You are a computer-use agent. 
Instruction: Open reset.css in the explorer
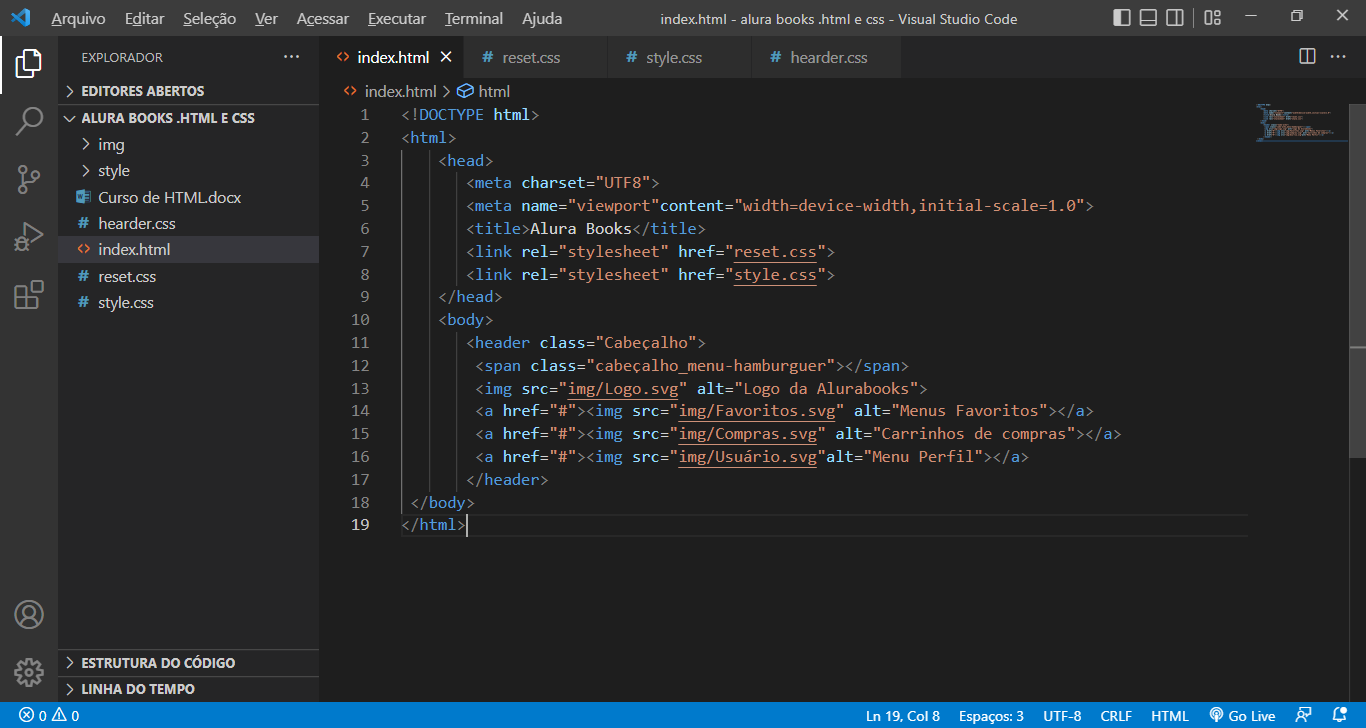click(x=188, y=277)
